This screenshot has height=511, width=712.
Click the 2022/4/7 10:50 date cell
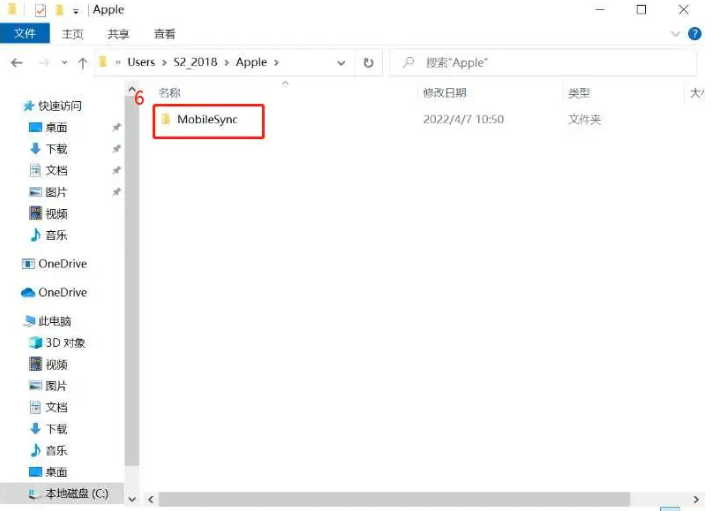pos(463,119)
